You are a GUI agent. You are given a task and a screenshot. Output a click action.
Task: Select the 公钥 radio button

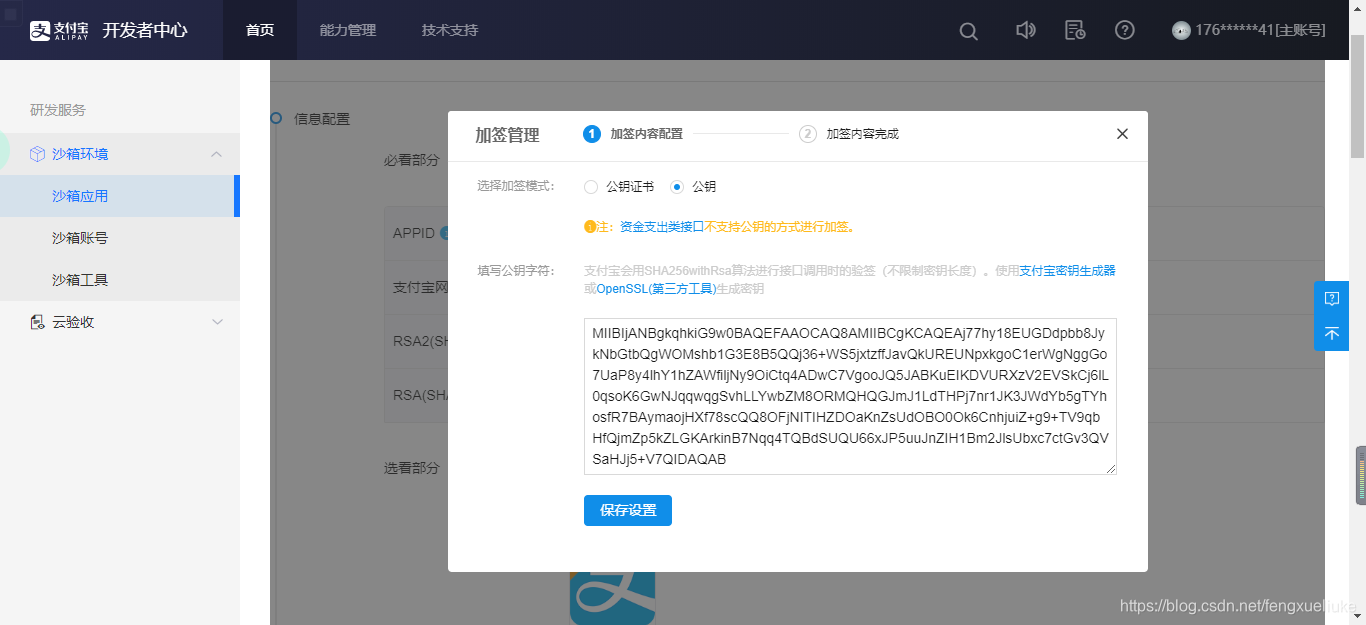677,187
